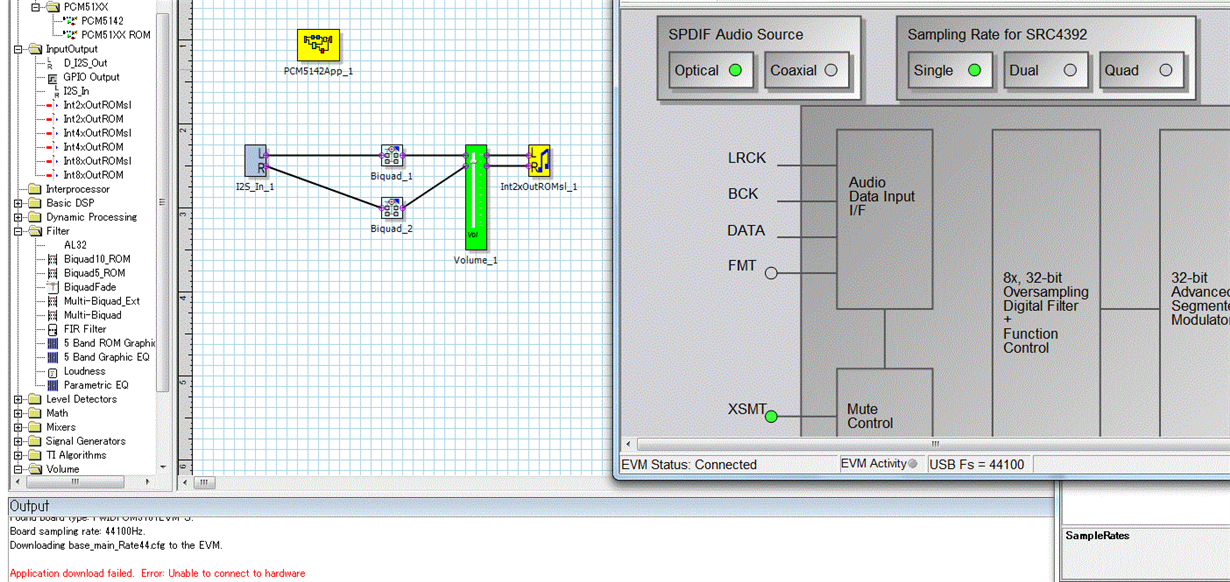Select the Biquad_1 filter block
This screenshot has height=582, width=1230.
[x=392, y=155]
